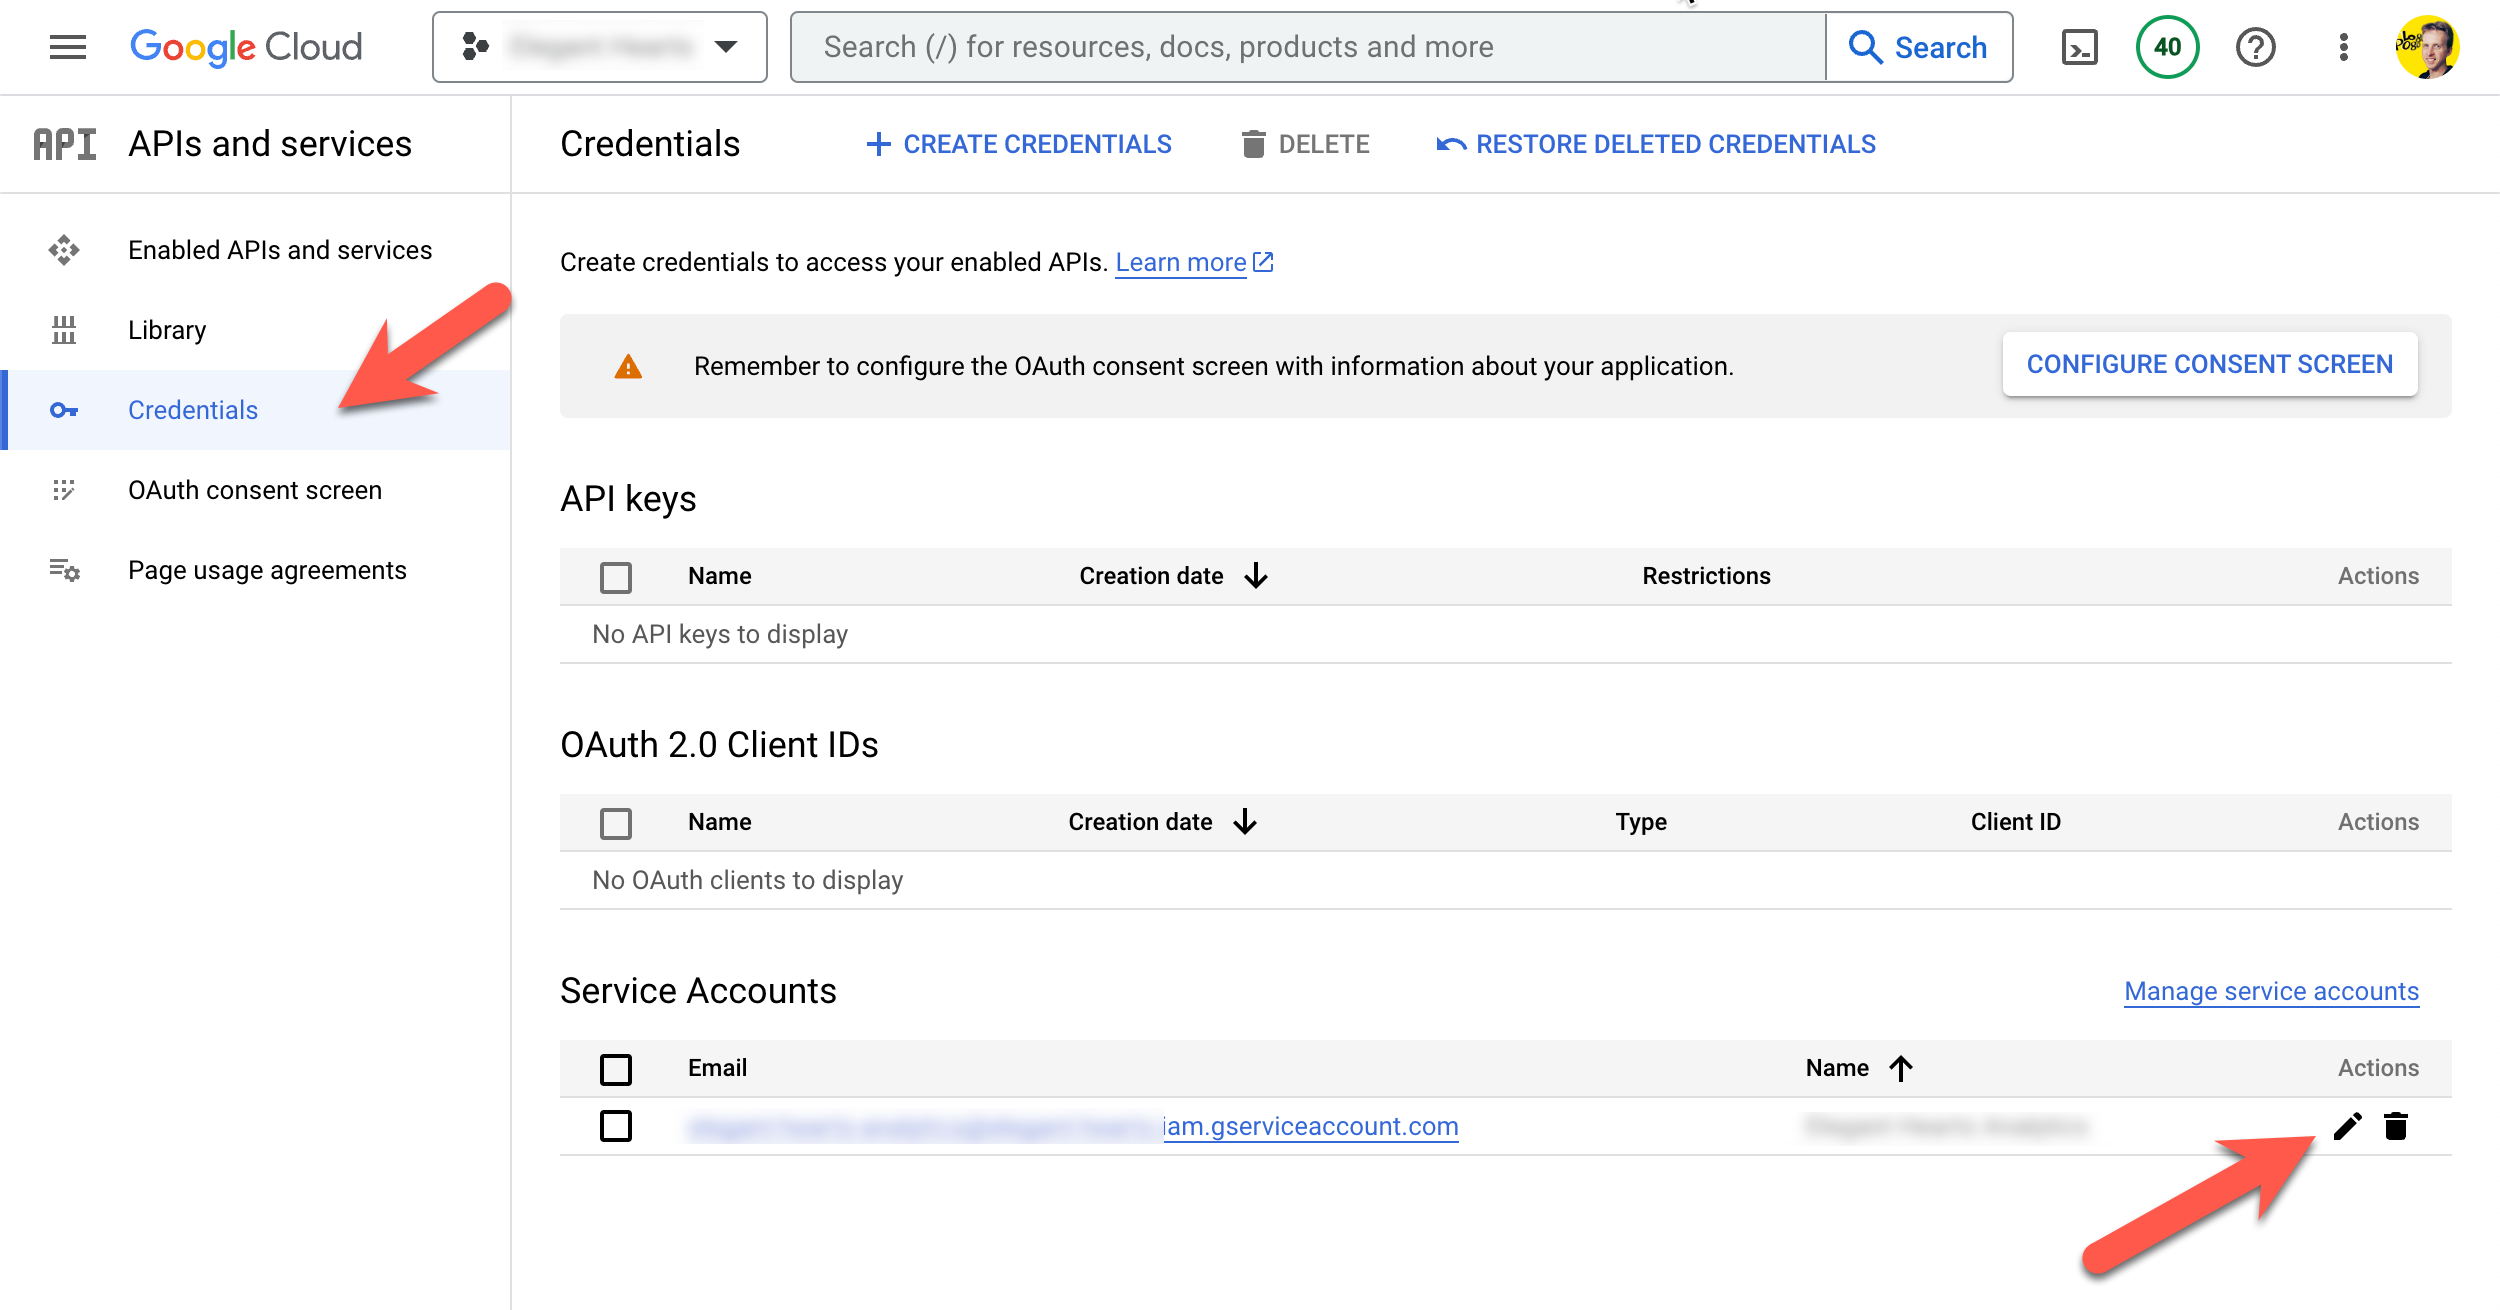Image resolution: width=2500 pixels, height=1310 pixels.
Task: Open the main navigation hamburger menu
Action: (x=68, y=47)
